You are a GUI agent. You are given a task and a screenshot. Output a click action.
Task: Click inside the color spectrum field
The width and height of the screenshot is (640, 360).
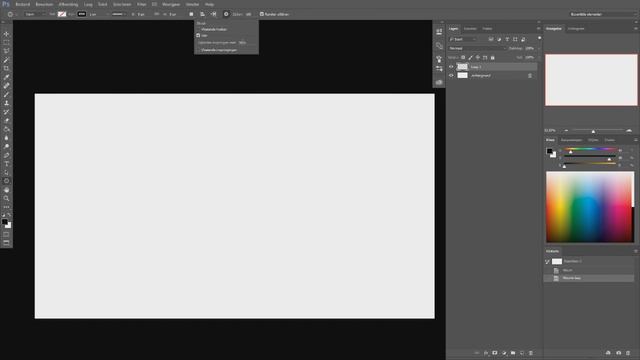[590, 207]
